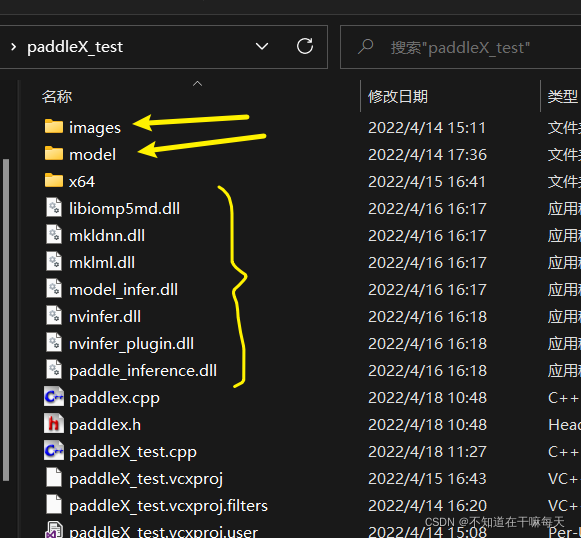The width and height of the screenshot is (581, 538).
Task: Click the date 2022/4/14 15:11
Action: coord(426,128)
